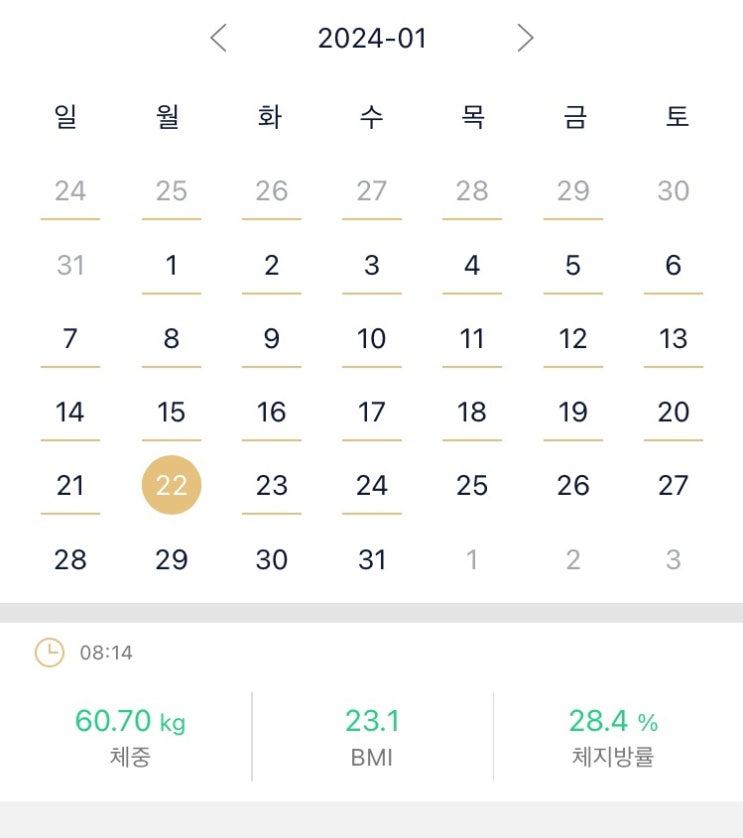Select January 1 in the calendar

tap(171, 265)
